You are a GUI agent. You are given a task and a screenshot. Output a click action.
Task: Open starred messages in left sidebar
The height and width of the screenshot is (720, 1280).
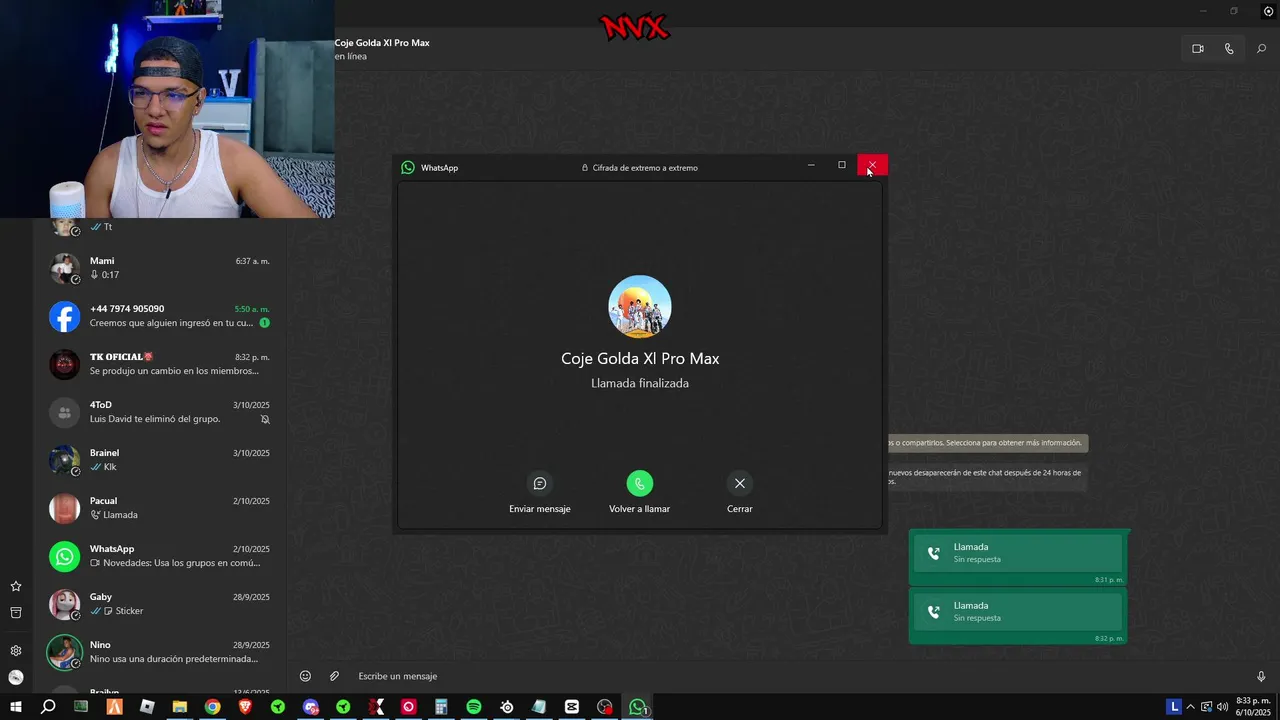coord(16,586)
